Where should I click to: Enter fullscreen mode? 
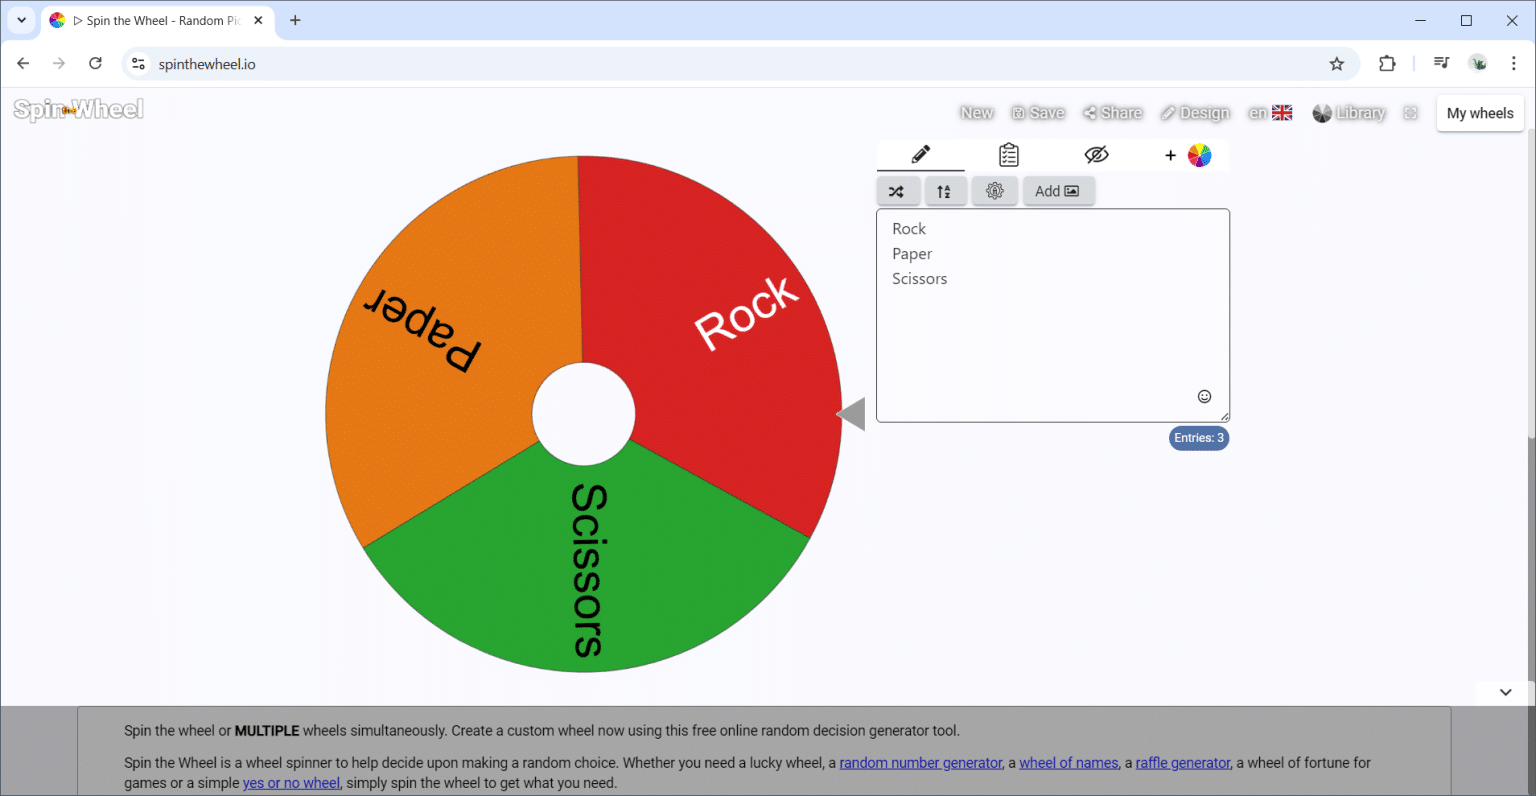point(1410,113)
